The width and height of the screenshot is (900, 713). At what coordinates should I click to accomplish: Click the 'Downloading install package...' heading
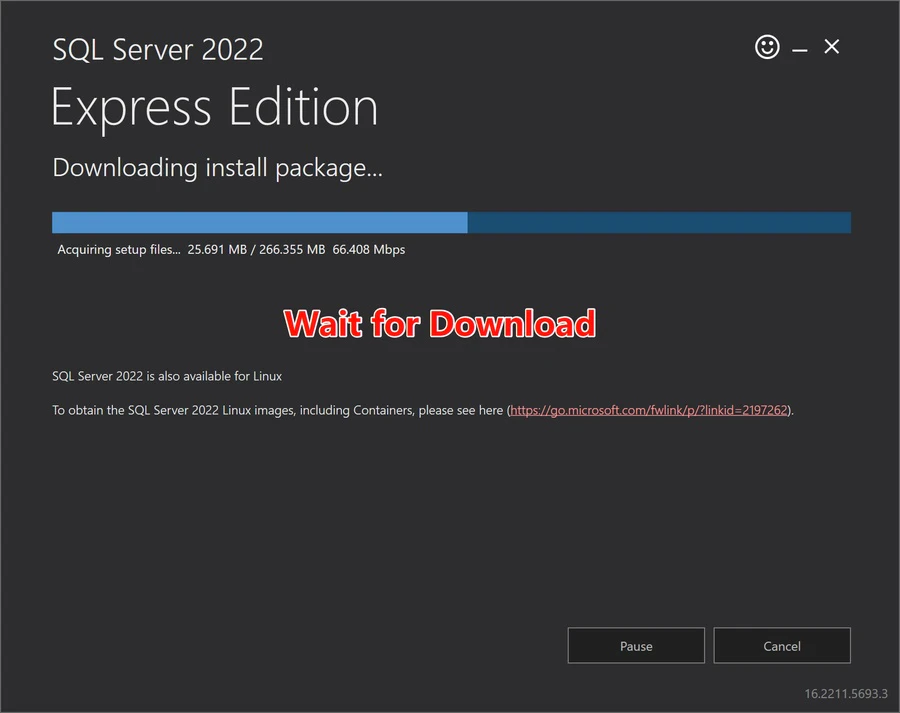tap(218, 168)
